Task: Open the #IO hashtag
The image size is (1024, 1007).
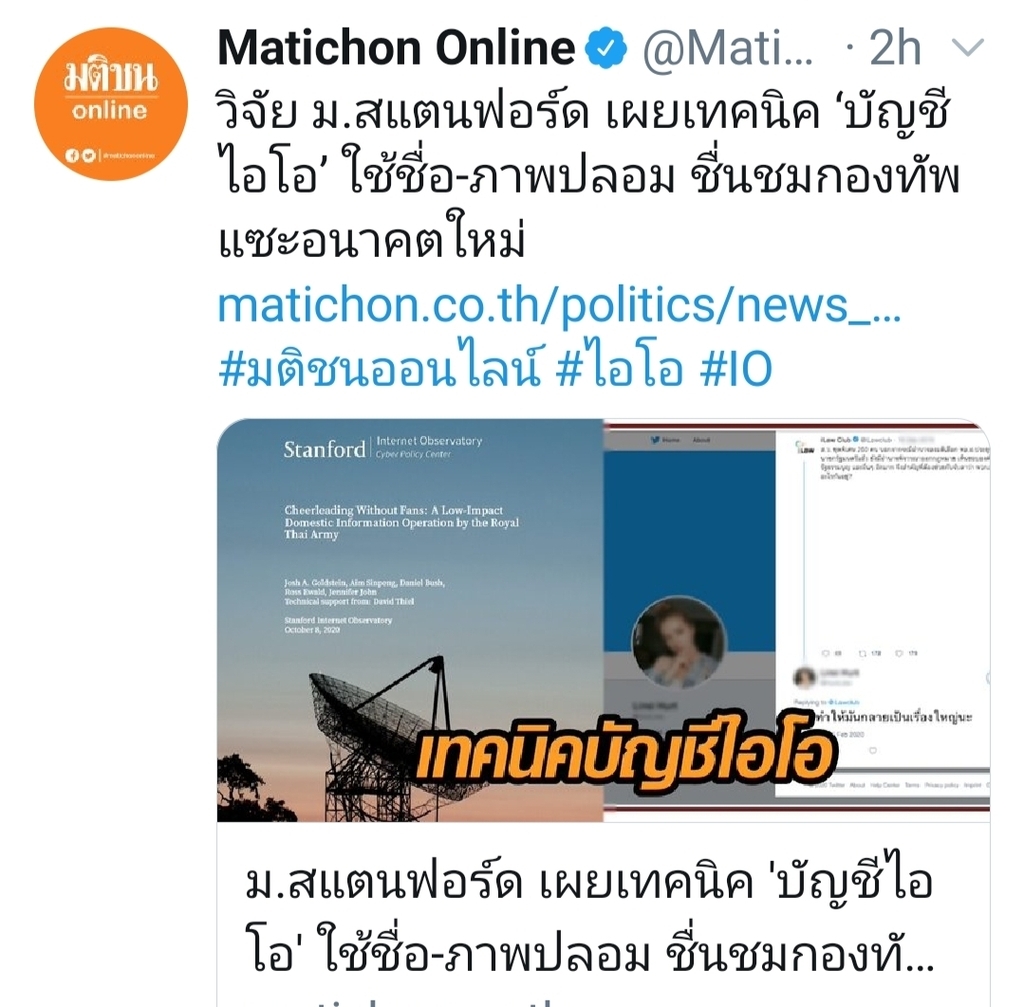Action: pos(735,369)
